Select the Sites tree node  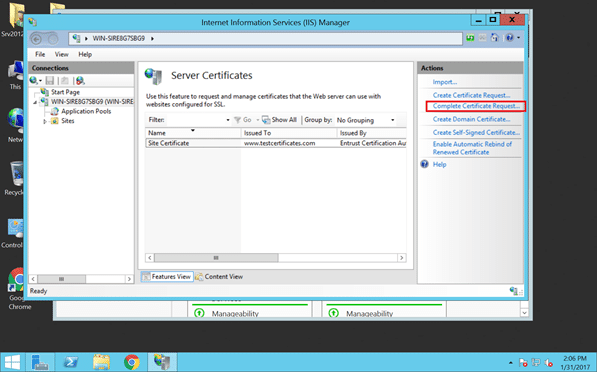point(68,121)
